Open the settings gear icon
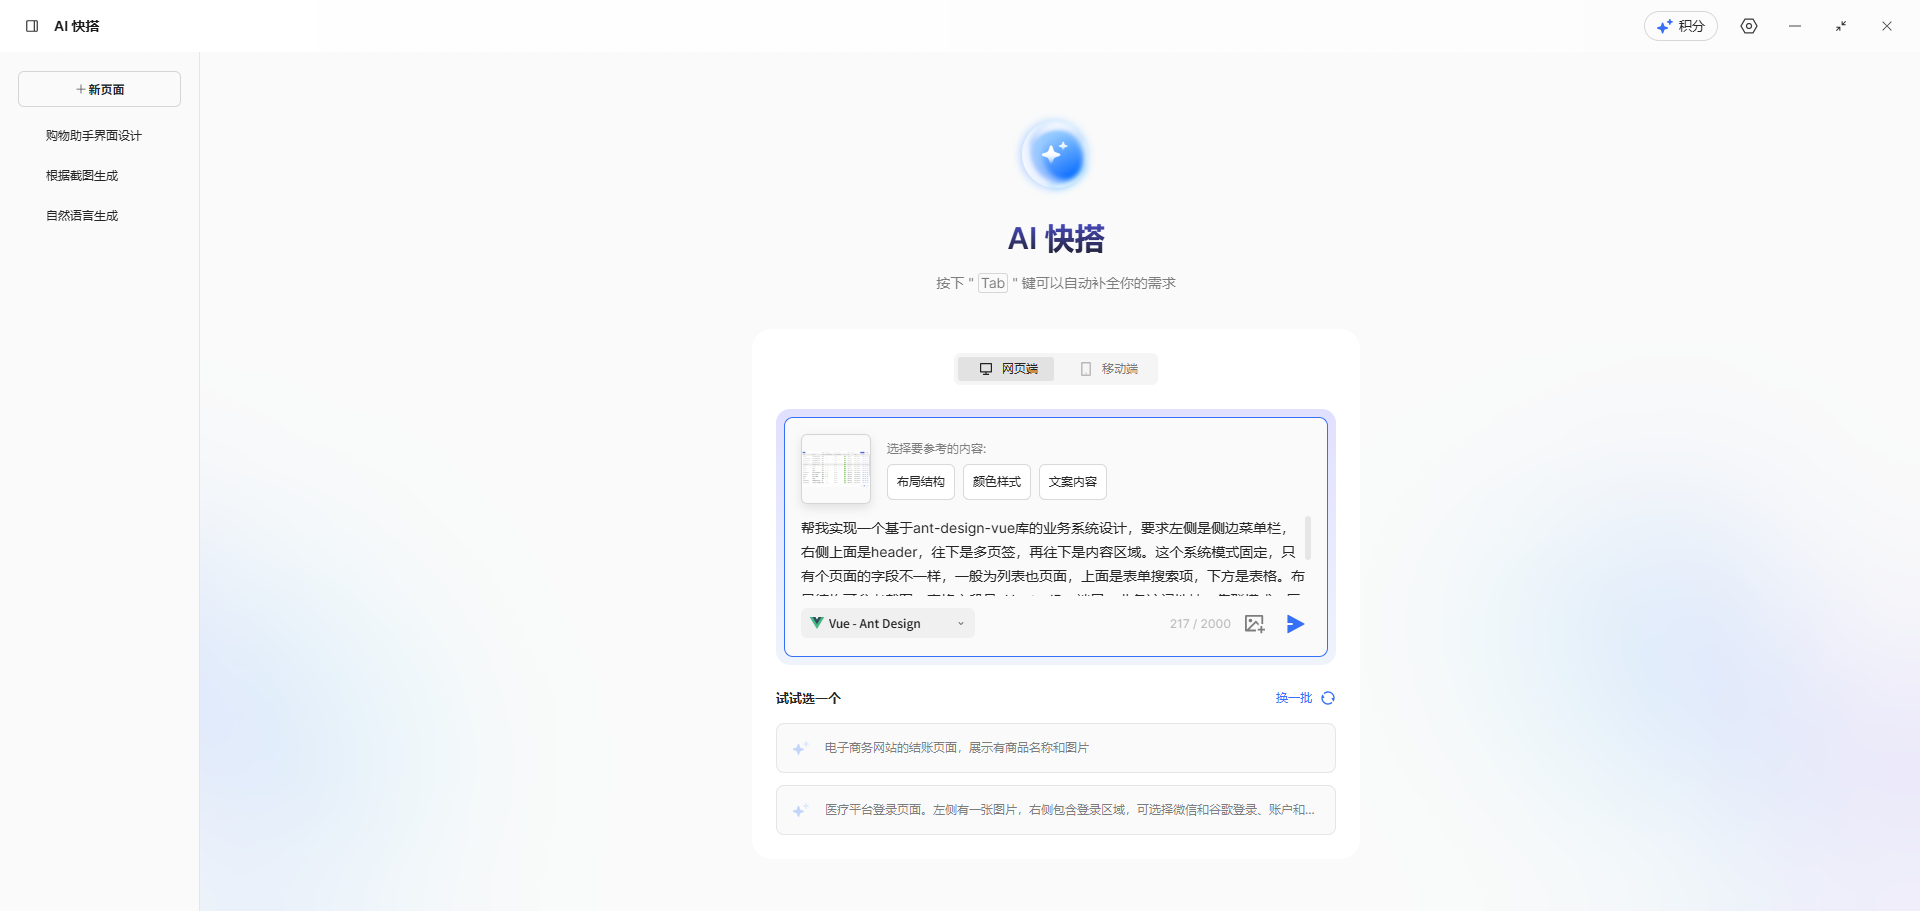 pyautogui.click(x=1749, y=26)
